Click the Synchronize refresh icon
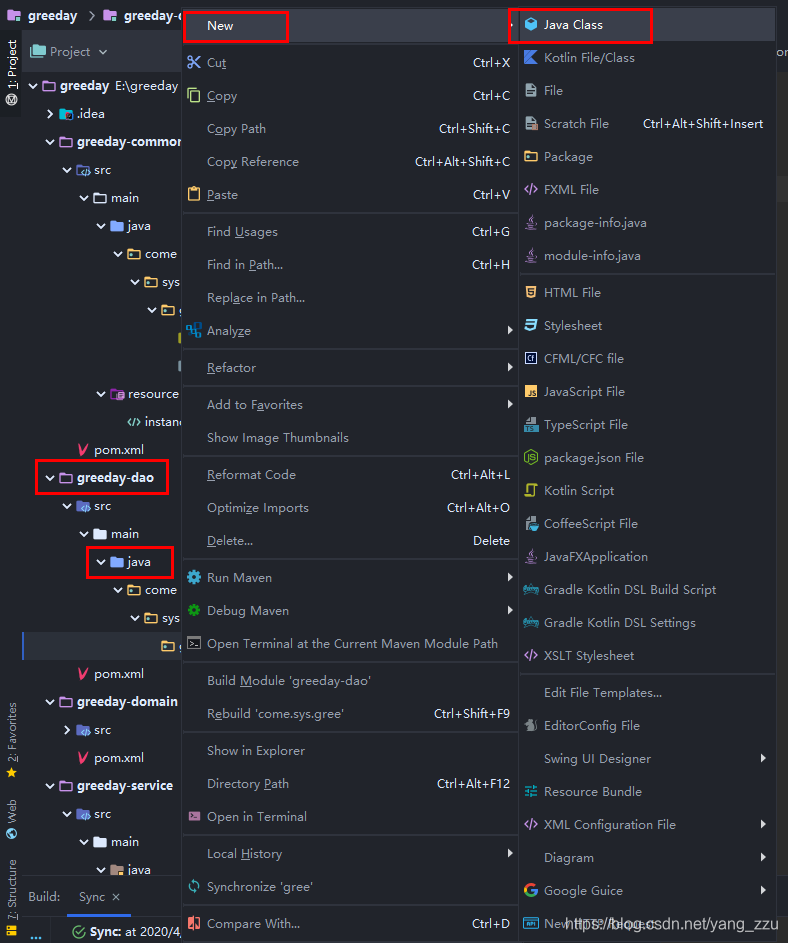Screen dimensions: 788x943 (194, 886)
